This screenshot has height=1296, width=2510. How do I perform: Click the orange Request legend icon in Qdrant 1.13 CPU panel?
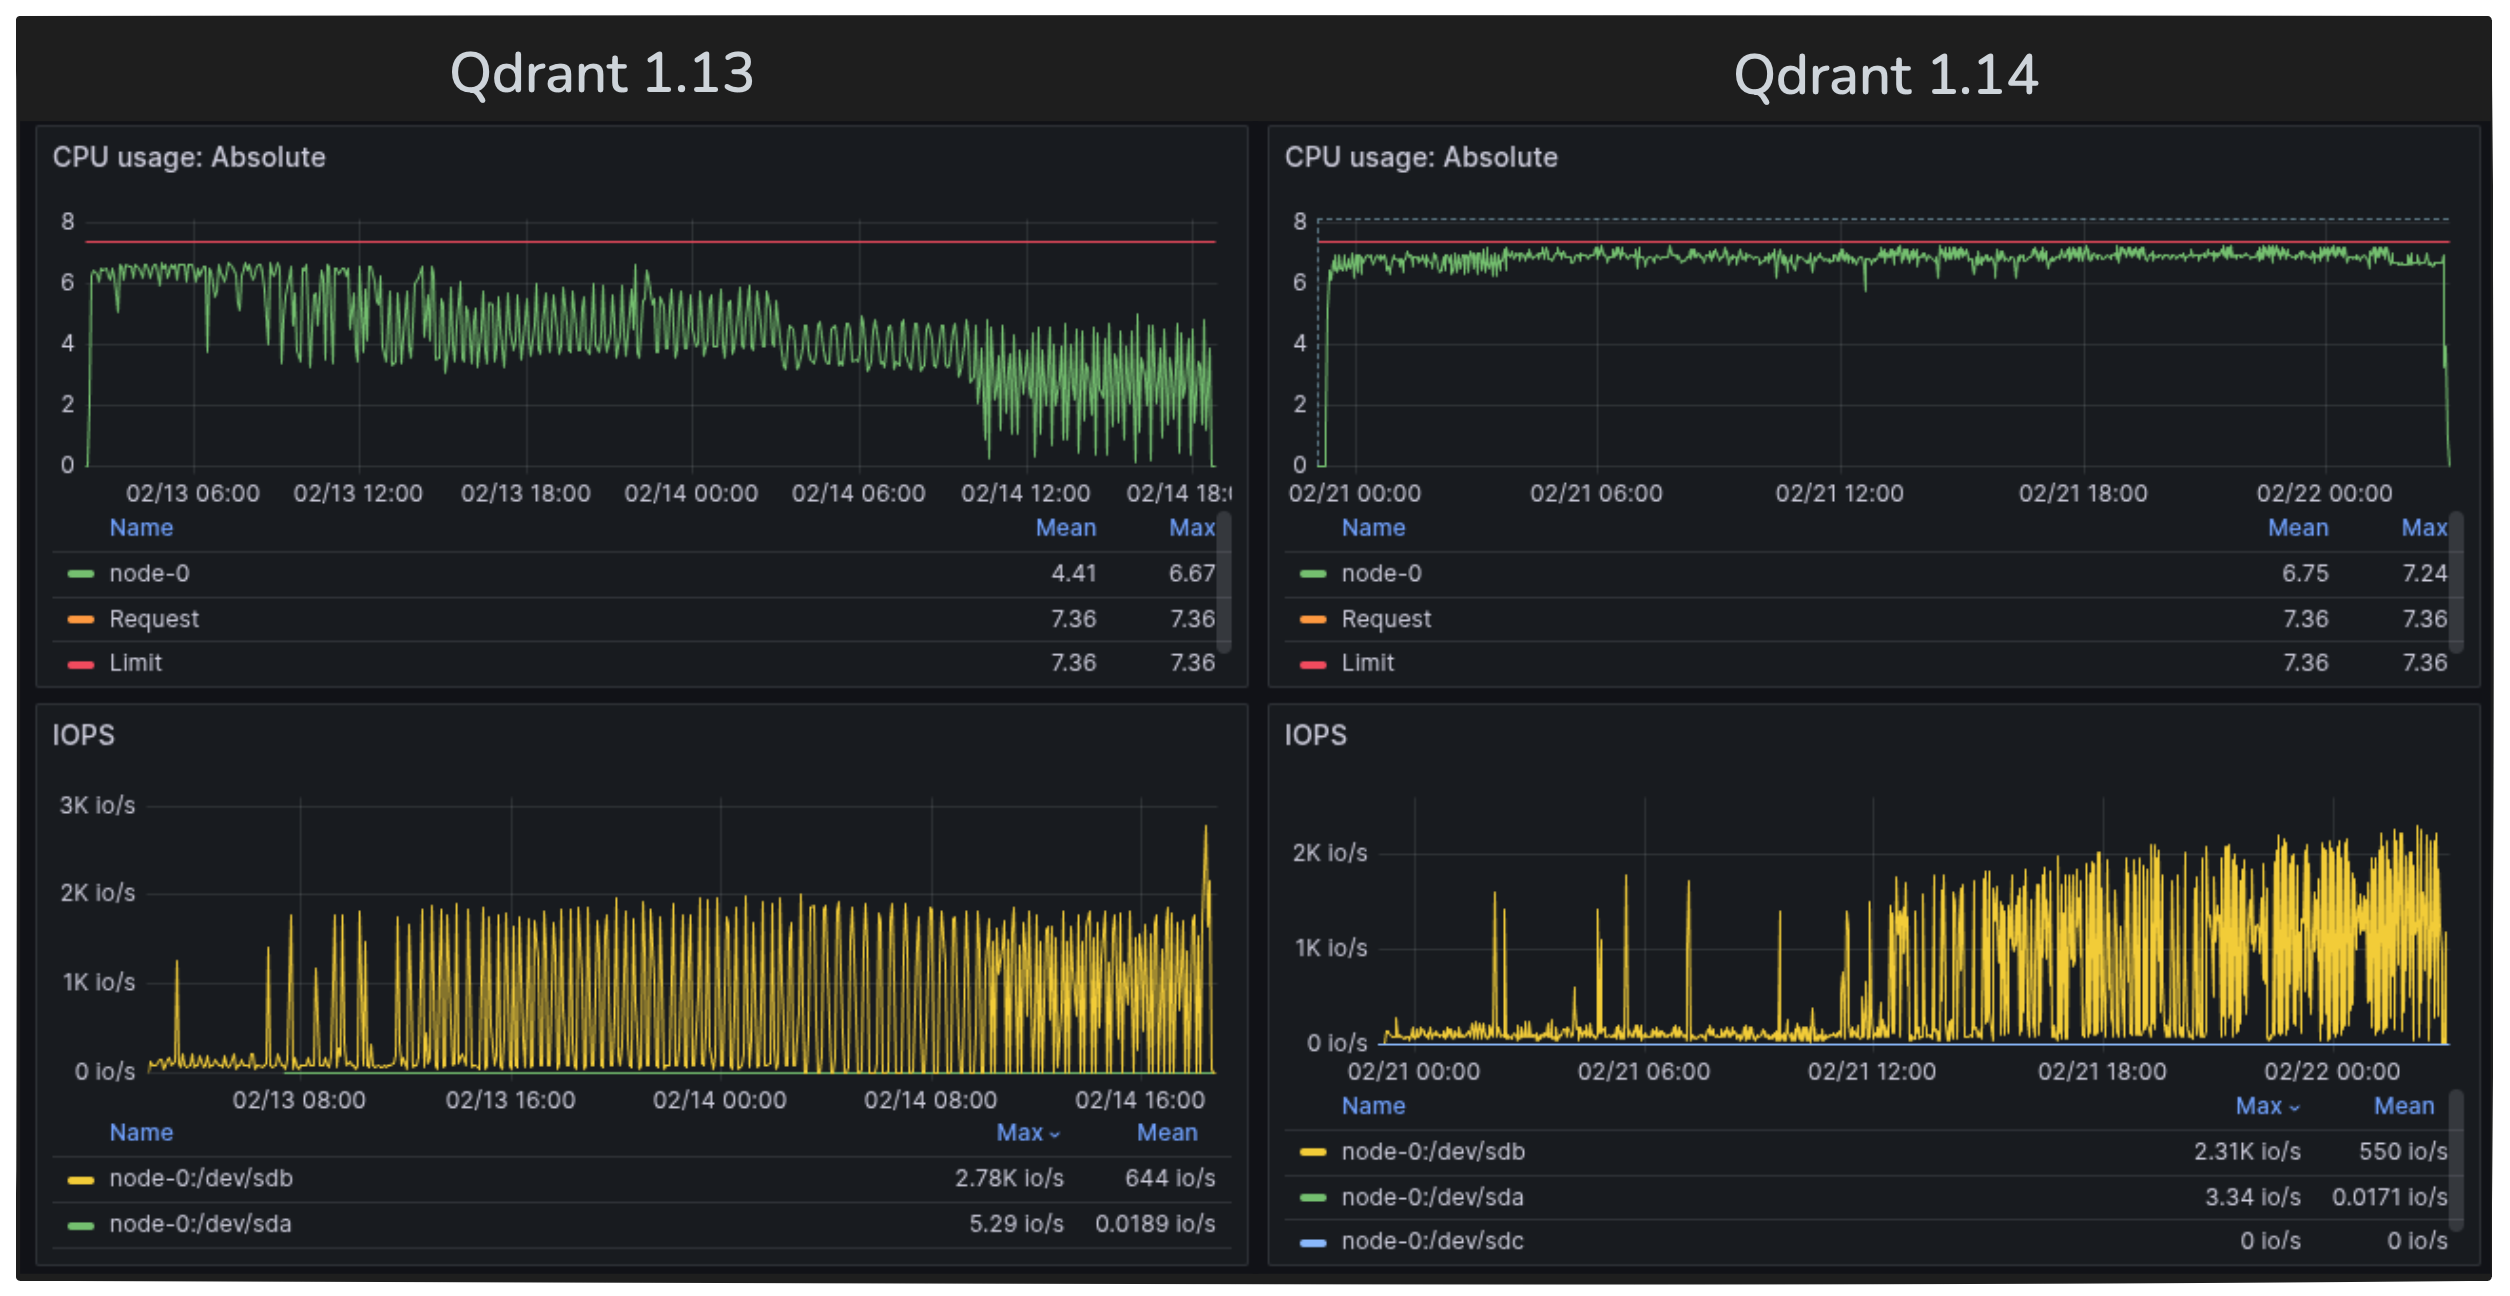[81, 618]
